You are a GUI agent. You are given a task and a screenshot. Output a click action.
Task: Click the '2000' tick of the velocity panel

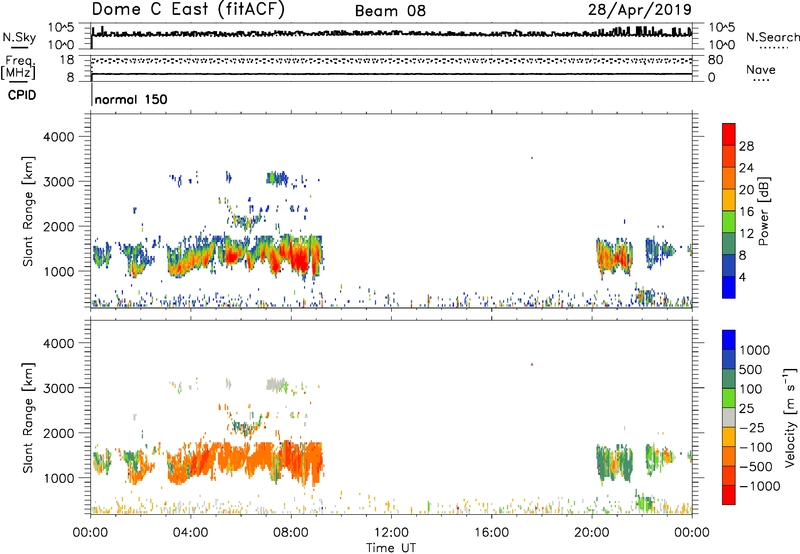[58, 433]
